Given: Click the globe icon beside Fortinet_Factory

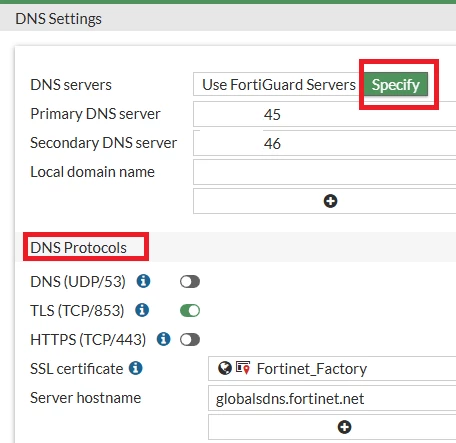Looking at the screenshot, I should click(225, 368).
